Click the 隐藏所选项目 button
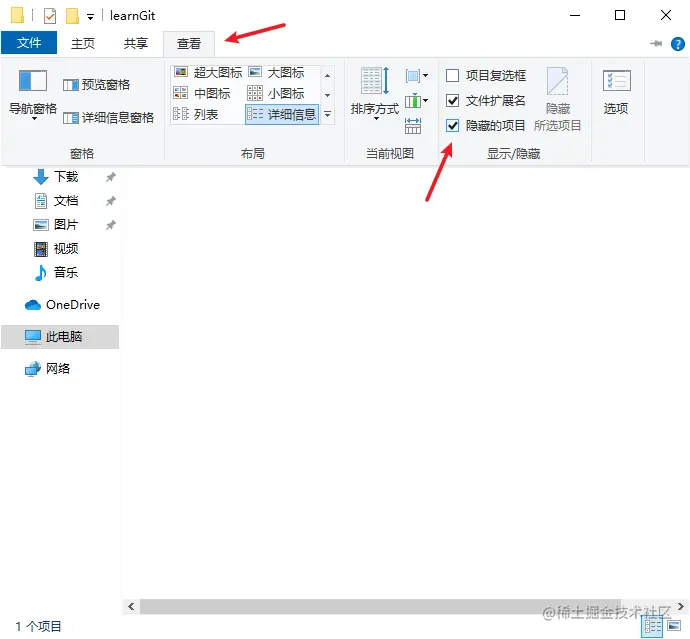Screen dimensions: 690x639 click(558, 99)
